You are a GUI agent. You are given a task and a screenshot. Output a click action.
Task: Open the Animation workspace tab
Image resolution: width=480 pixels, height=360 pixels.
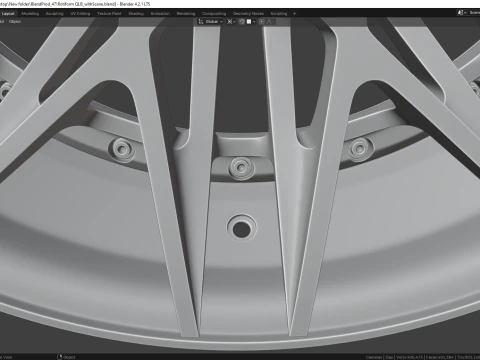pos(160,14)
